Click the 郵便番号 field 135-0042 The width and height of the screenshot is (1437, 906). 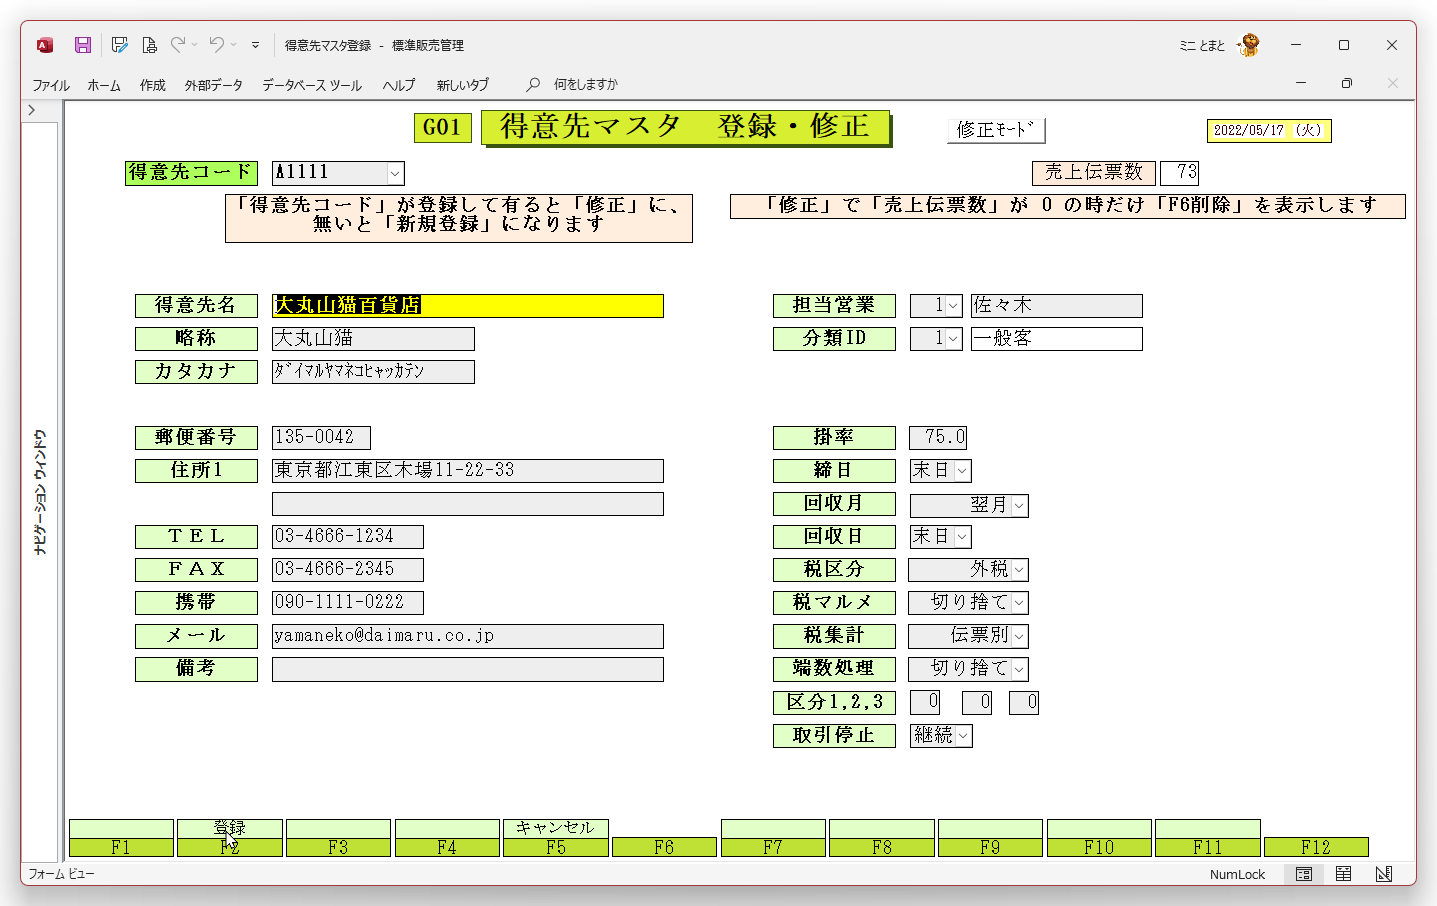coord(321,438)
